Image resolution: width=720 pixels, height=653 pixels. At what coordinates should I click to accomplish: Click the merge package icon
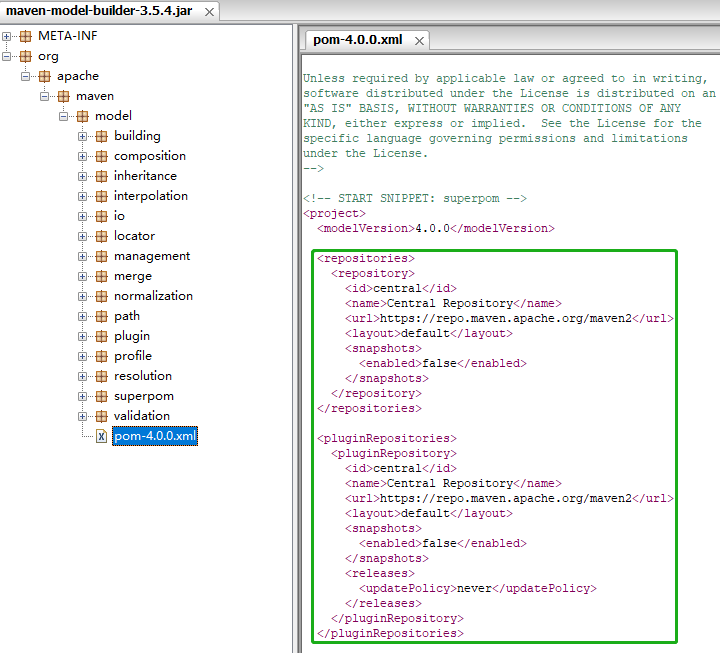tap(101, 276)
